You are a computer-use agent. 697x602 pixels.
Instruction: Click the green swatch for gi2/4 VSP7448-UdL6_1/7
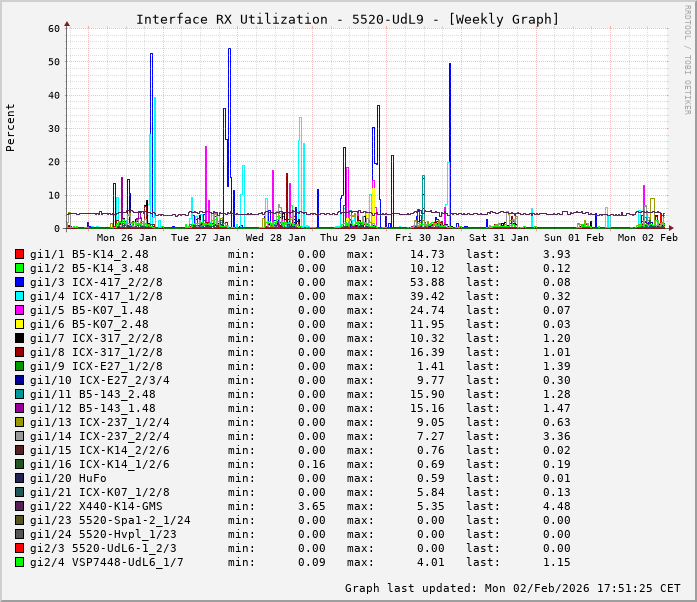19,562
